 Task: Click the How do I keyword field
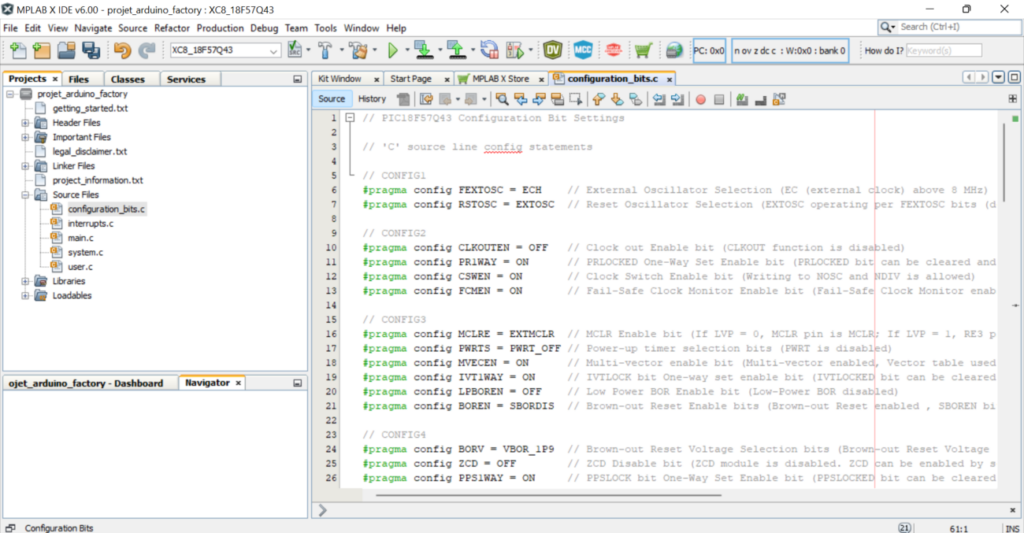click(x=943, y=50)
